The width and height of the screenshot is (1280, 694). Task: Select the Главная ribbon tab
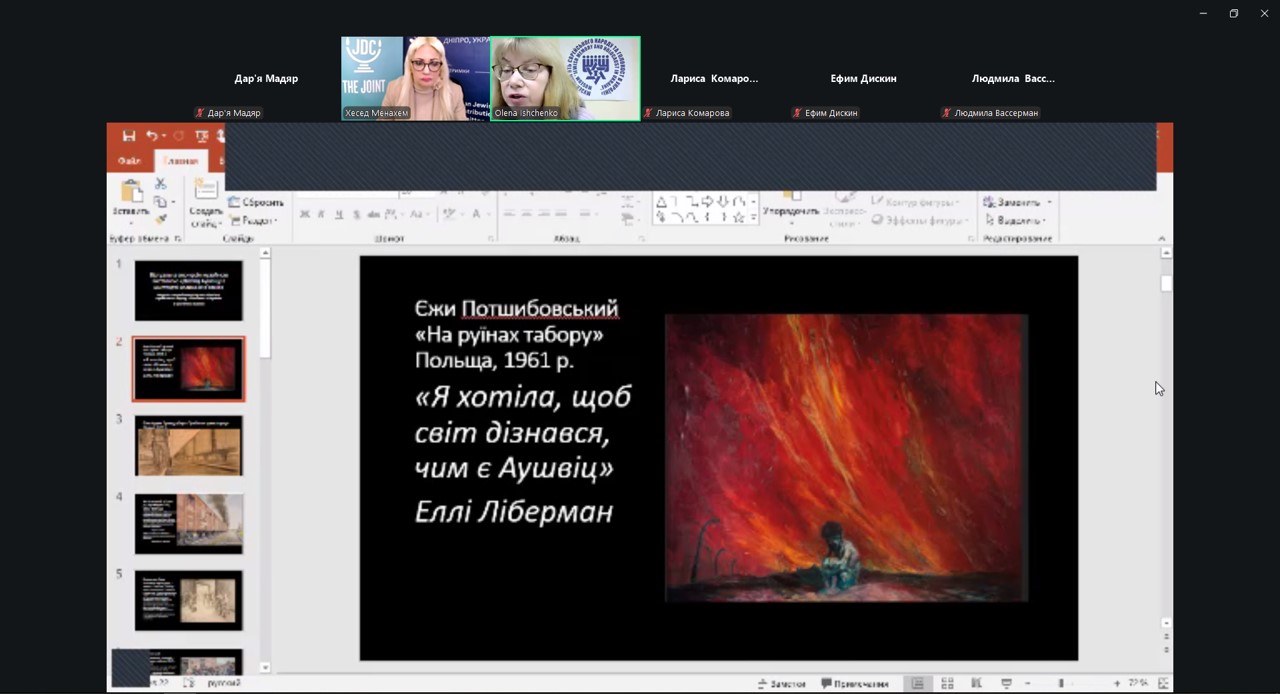tap(181, 161)
